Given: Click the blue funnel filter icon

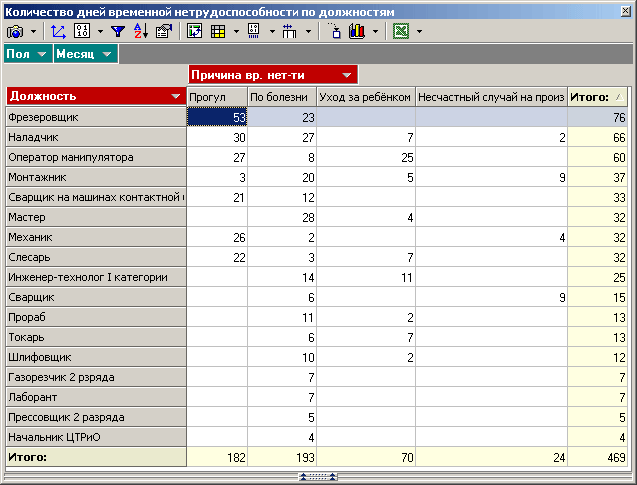Looking at the screenshot, I should pyautogui.click(x=118, y=31).
